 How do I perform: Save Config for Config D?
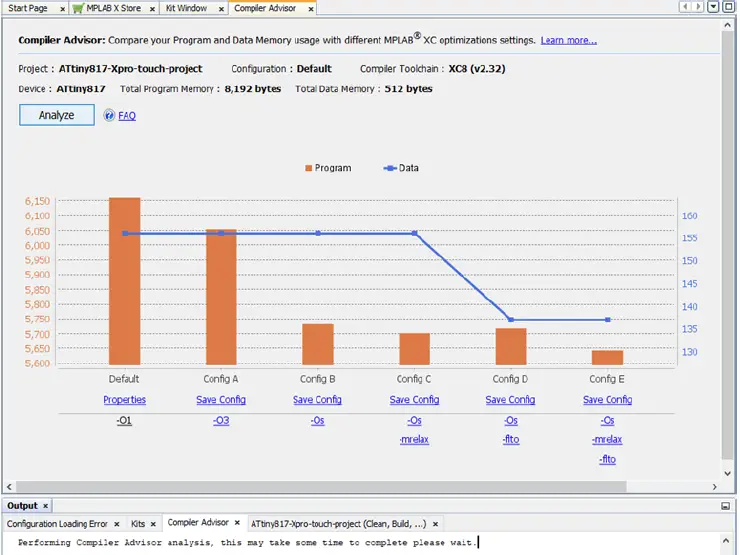(x=510, y=400)
